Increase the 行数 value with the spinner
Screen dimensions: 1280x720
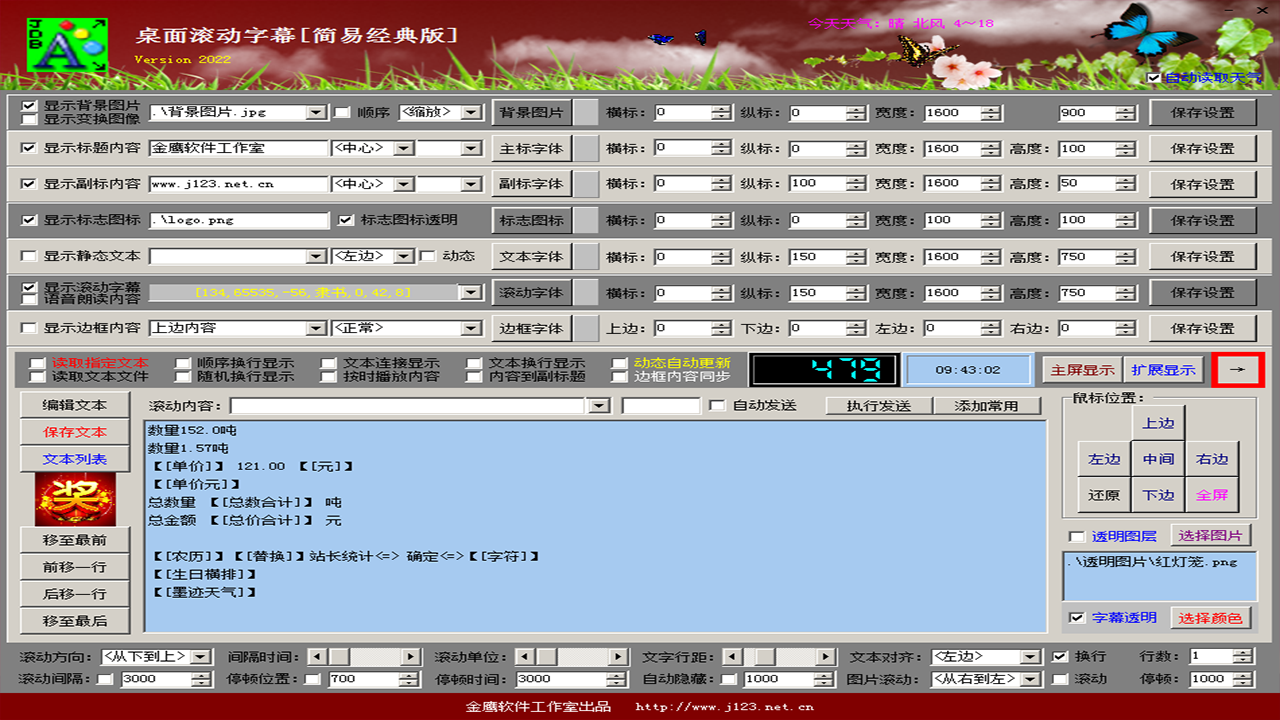[1242, 652]
